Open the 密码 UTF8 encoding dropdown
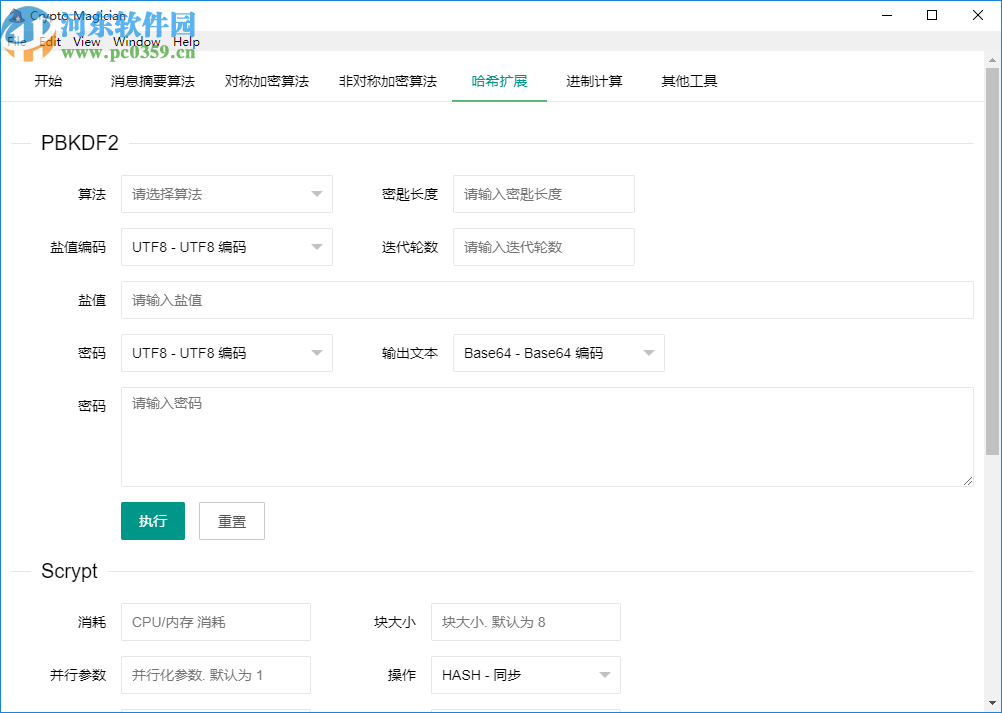Viewport: 1002px width, 713px height. 226,353
